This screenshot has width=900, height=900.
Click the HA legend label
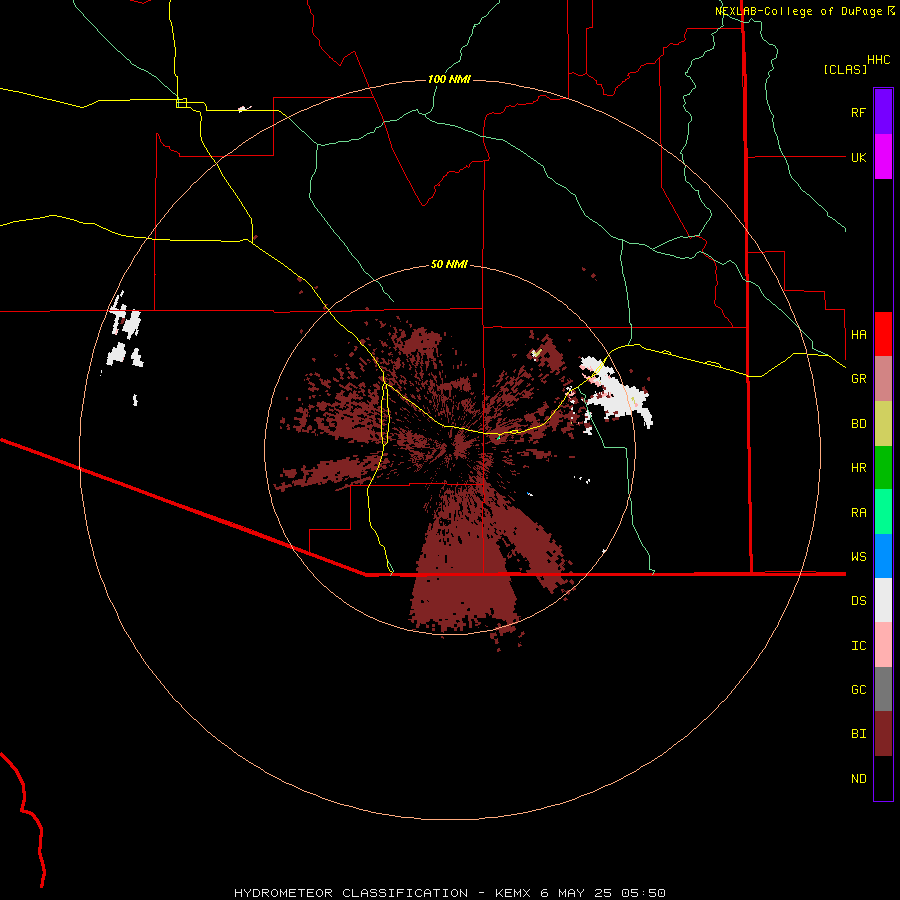858,334
